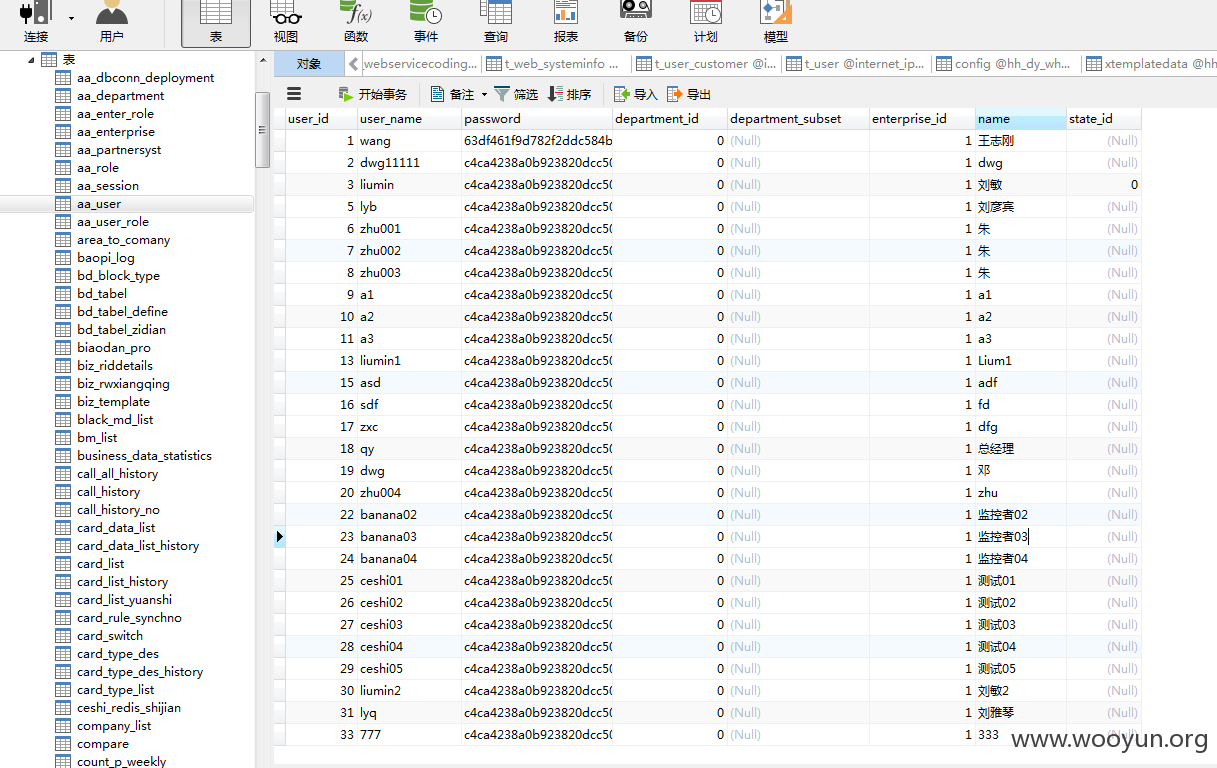Viewport: 1217px width, 768px height.
Task: Click the table icon beside card_list
Action: pos(63,564)
